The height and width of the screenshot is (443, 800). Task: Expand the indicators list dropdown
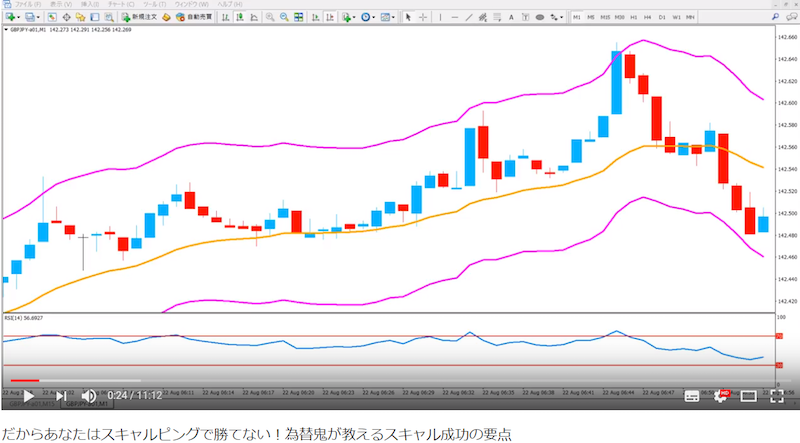pos(354,17)
